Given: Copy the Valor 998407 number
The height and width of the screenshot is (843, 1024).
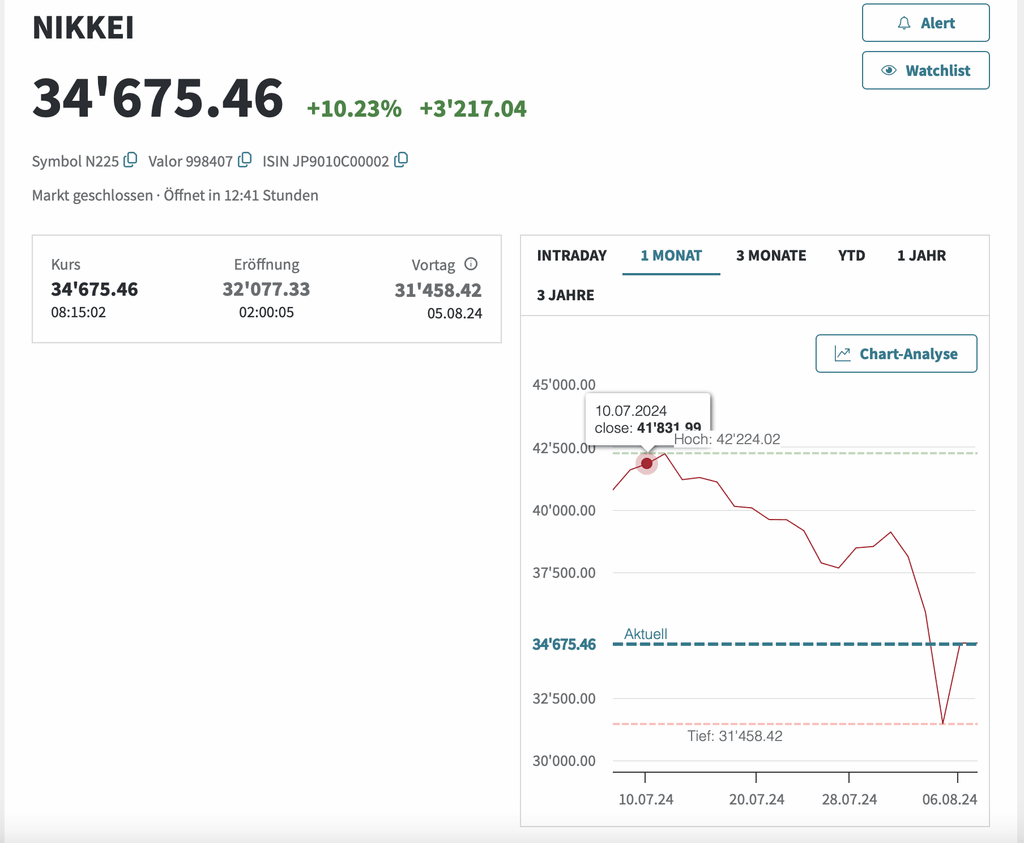Looking at the screenshot, I should 245,160.
